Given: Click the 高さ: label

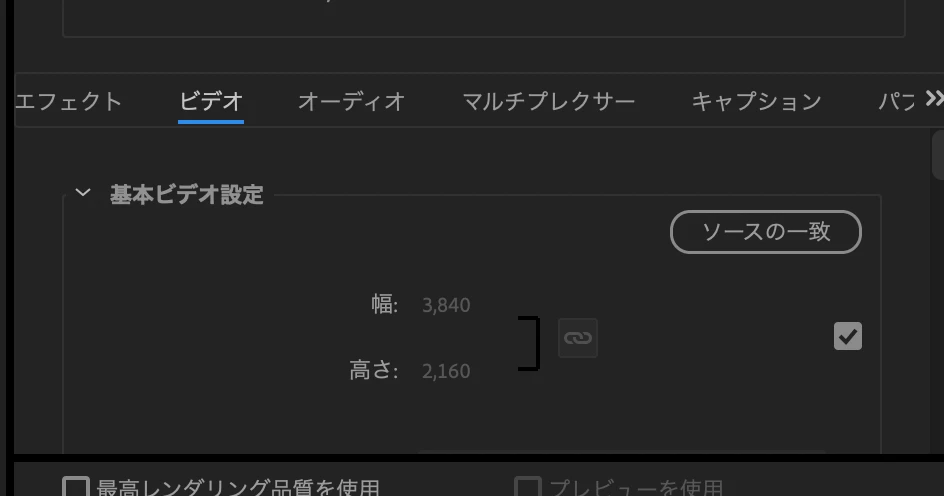Looking at the screenshot, I should click(x=374, y=371).
